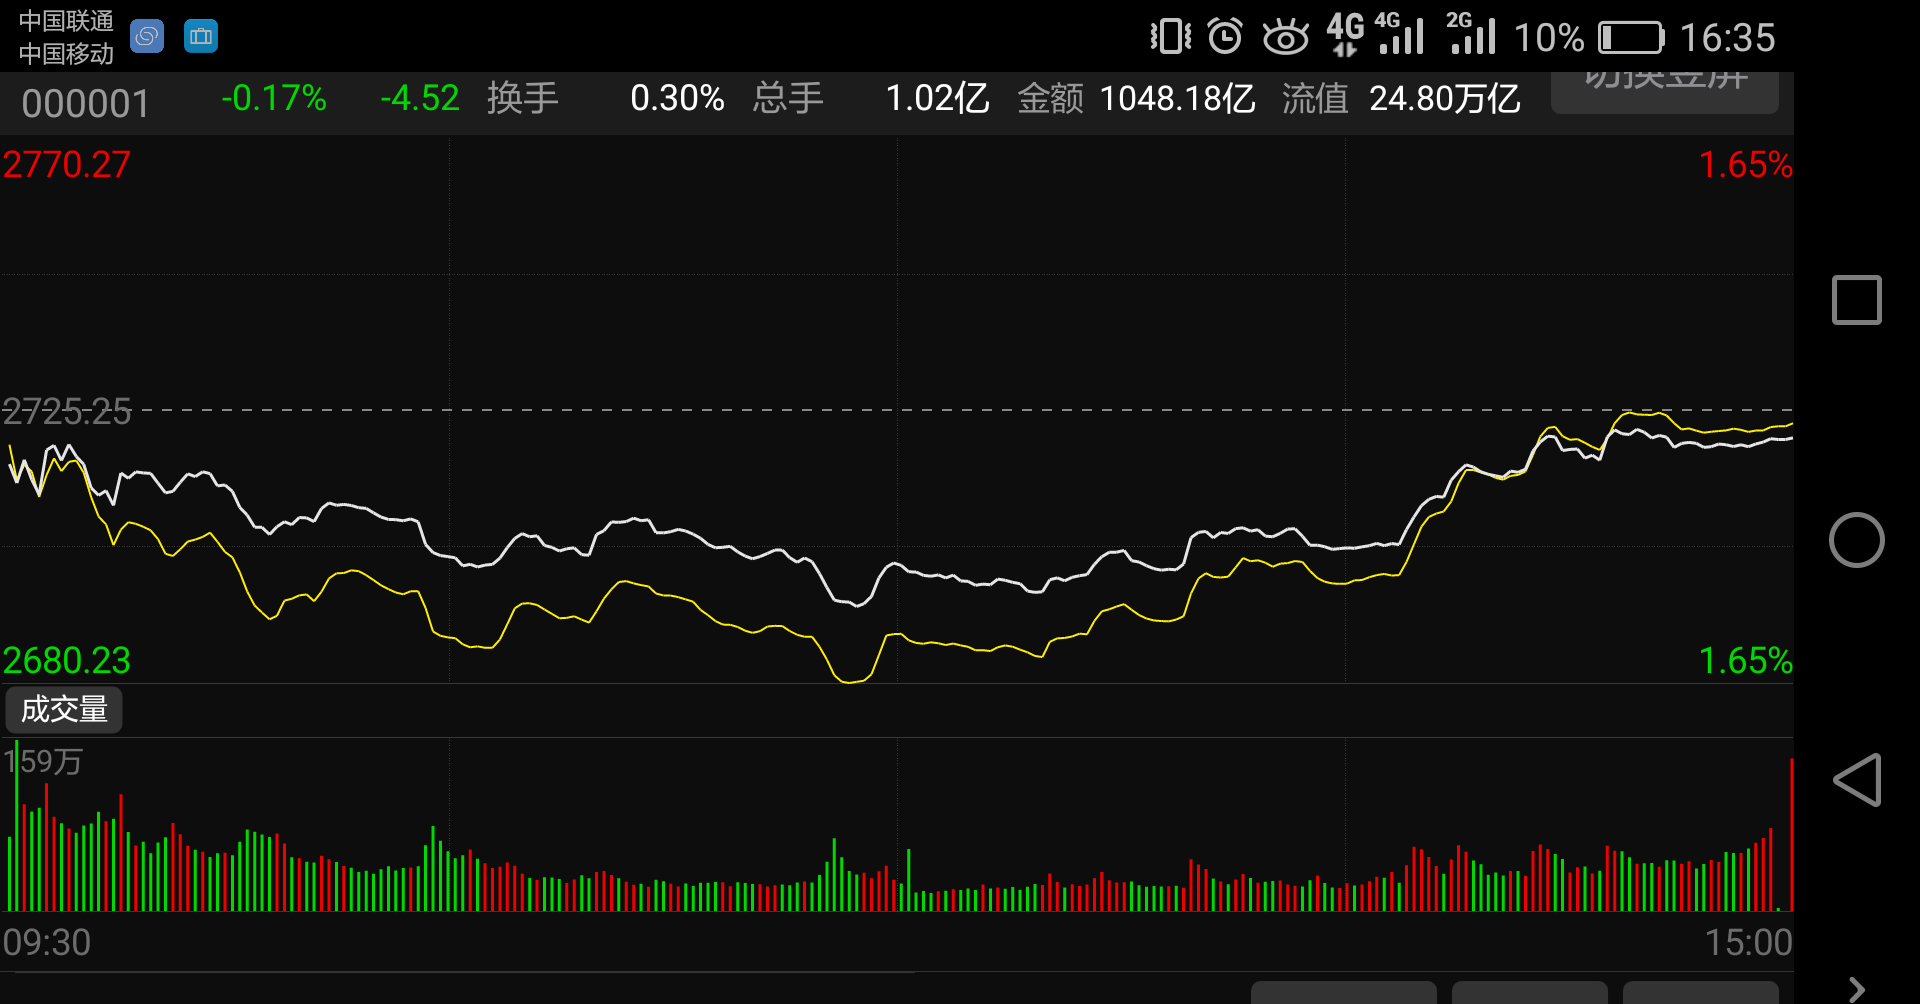Tap the stock code 000001
Screen dimensions: 1920x1004
pyautogui.click(x=85, y=103)
